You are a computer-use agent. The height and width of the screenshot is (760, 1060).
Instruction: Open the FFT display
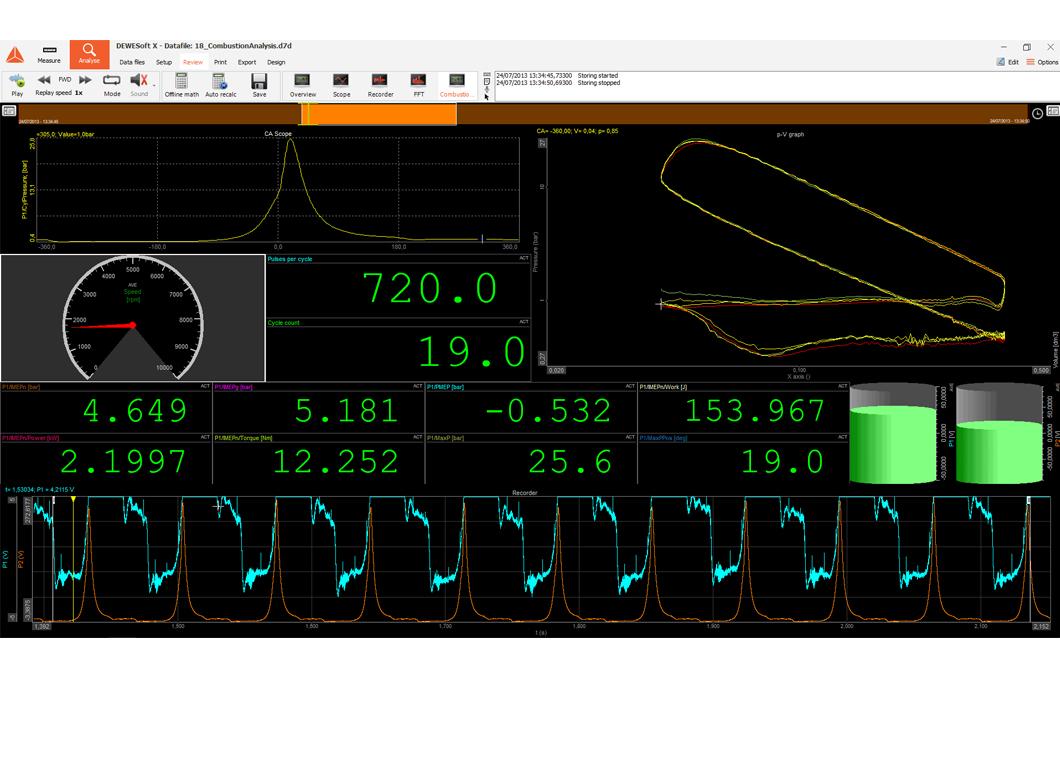[x=418, y=85]
